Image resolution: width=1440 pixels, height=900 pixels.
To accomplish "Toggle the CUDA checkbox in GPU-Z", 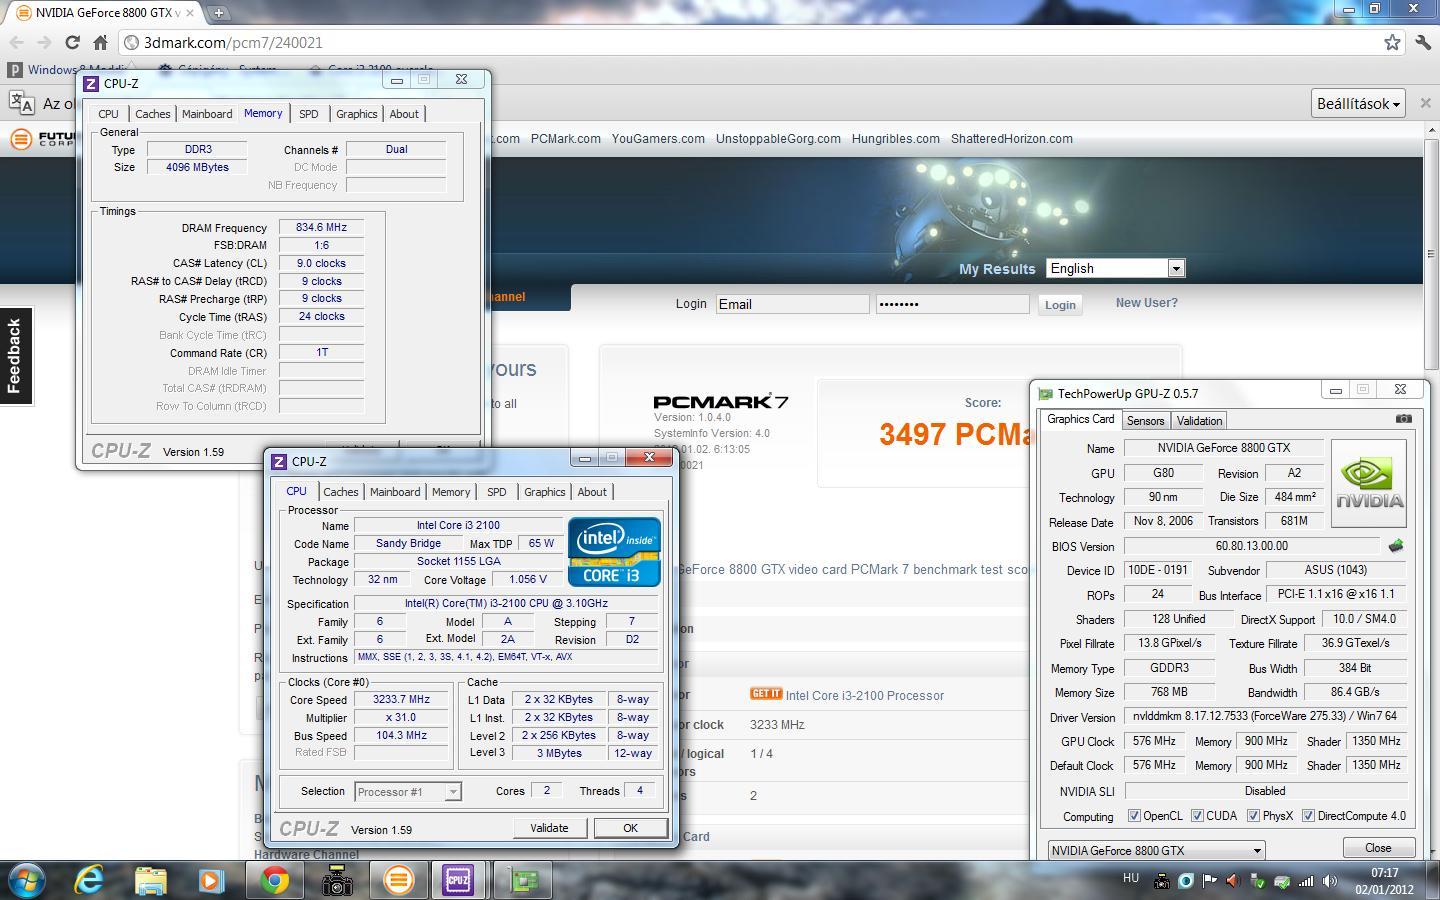I will [x=1197, y=815].
